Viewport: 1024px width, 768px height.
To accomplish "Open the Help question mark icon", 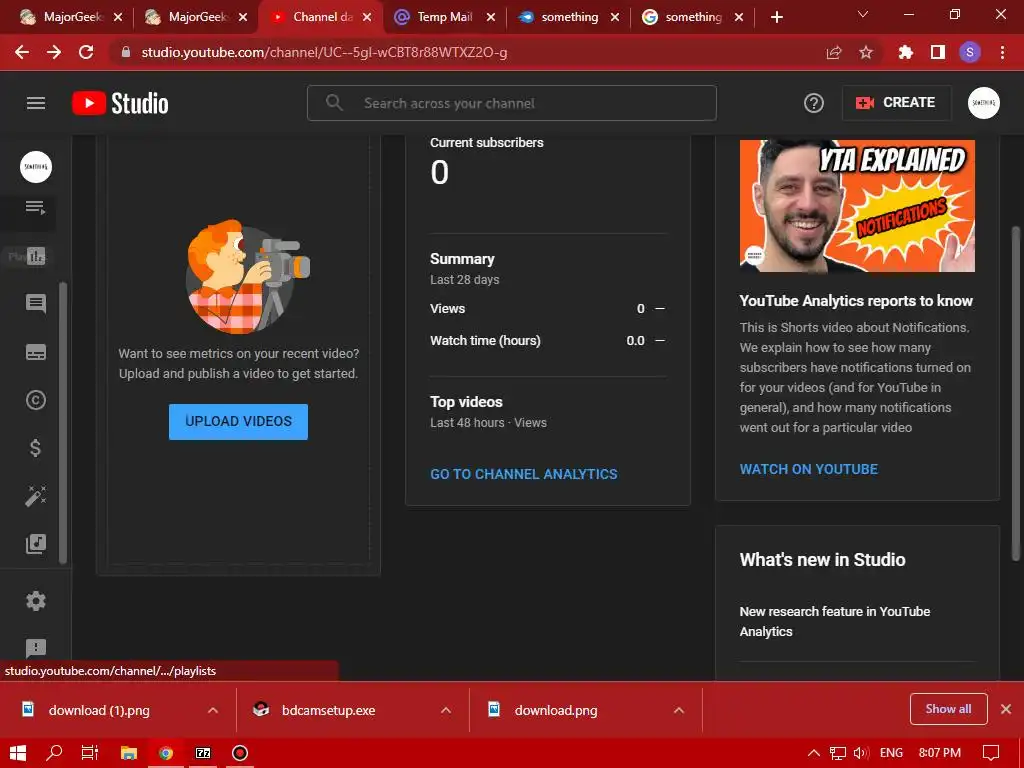I will [x=813, y=103].
